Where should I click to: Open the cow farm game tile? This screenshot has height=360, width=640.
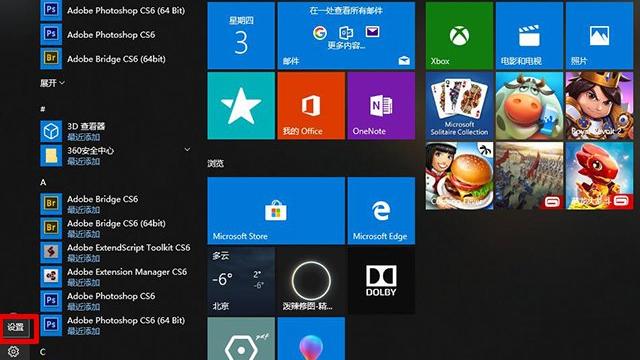click(x=529, y=106)
